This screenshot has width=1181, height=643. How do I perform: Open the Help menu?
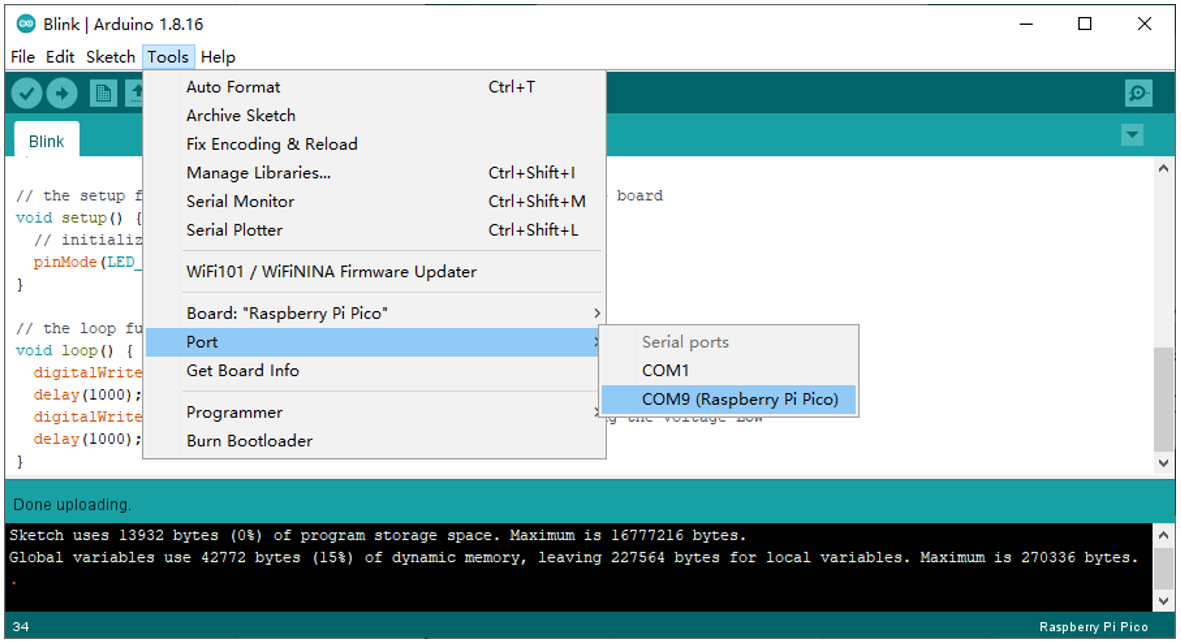point(218,57)
